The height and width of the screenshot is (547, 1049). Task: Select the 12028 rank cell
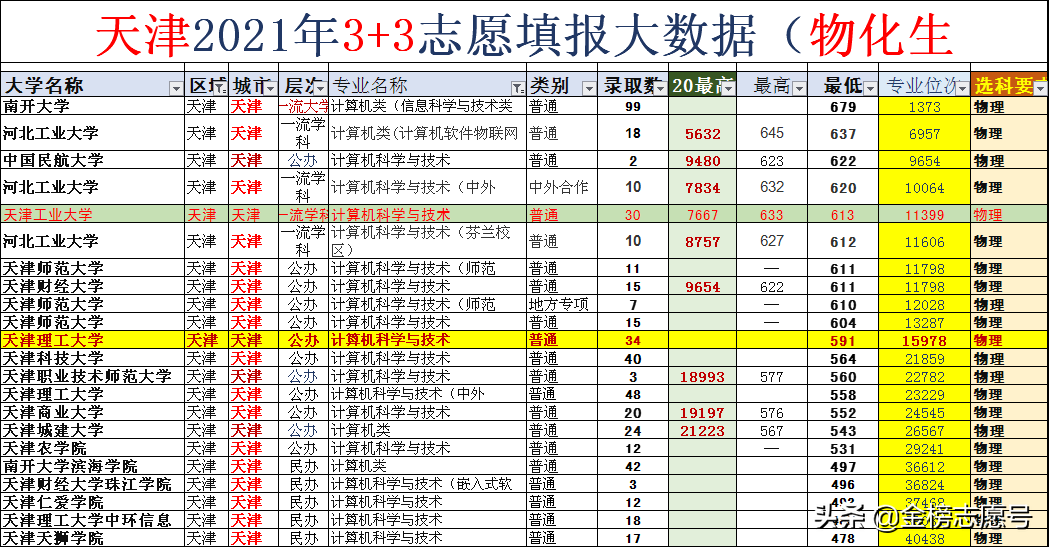click(x=925, y=304)
